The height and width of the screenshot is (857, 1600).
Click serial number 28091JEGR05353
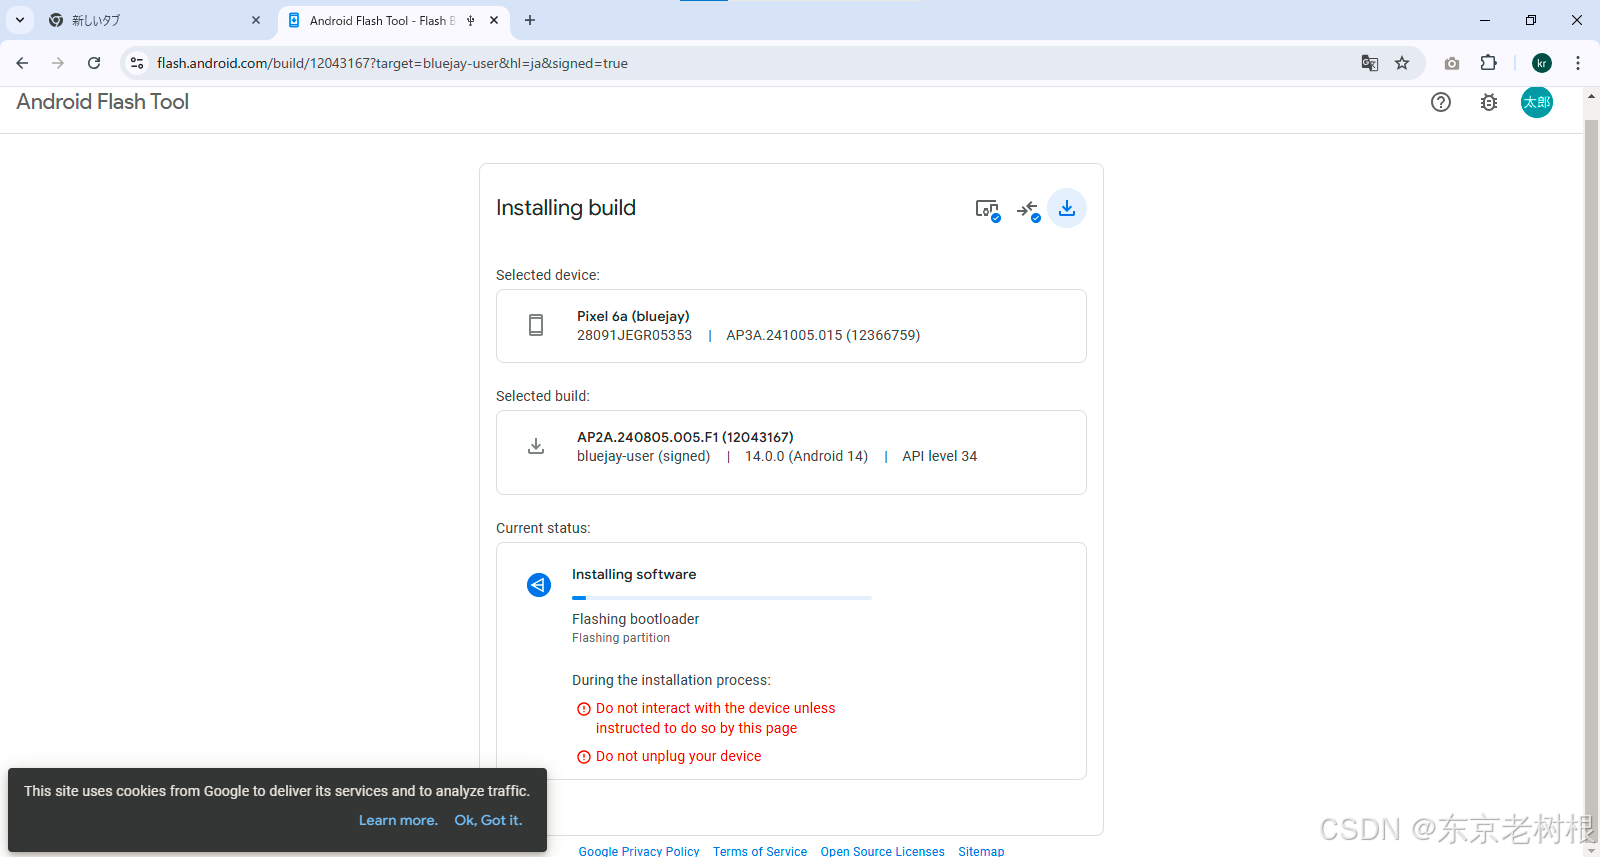point(634,335)
